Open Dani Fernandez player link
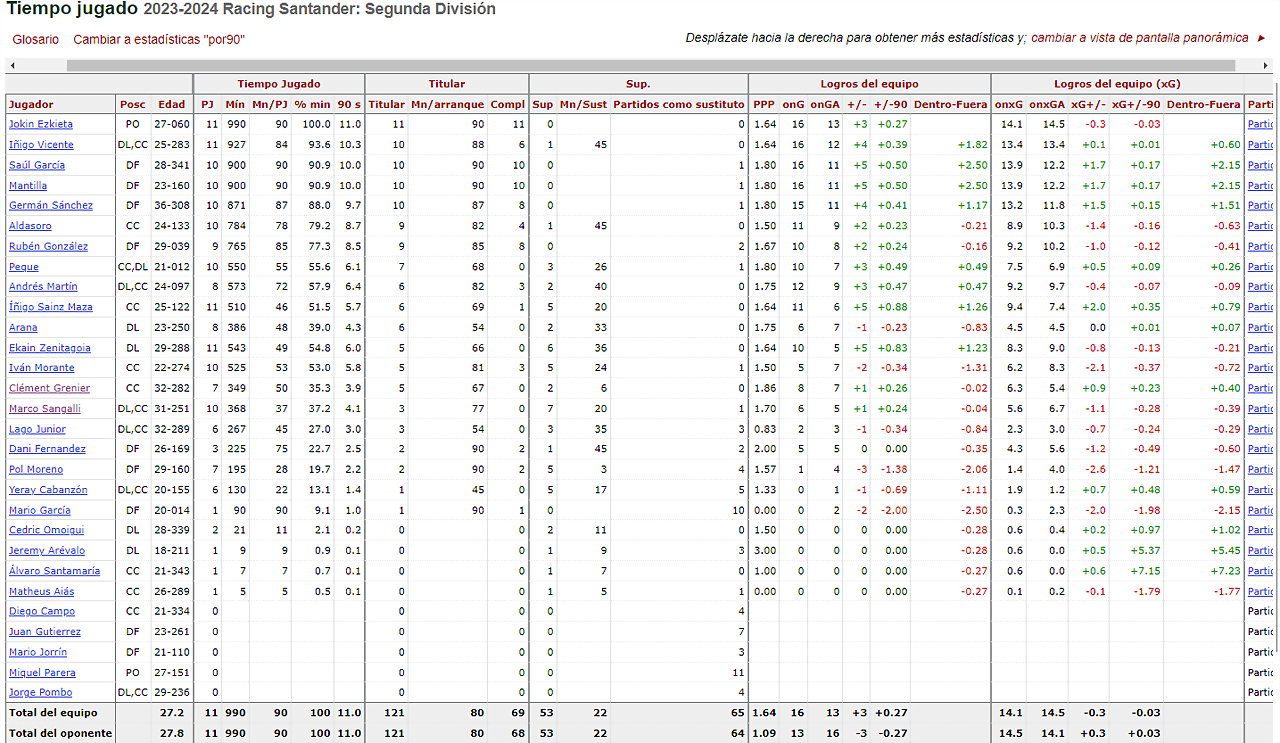This screenshot has height=743, width=1280. pyautogui.click(x=47, y=449)
